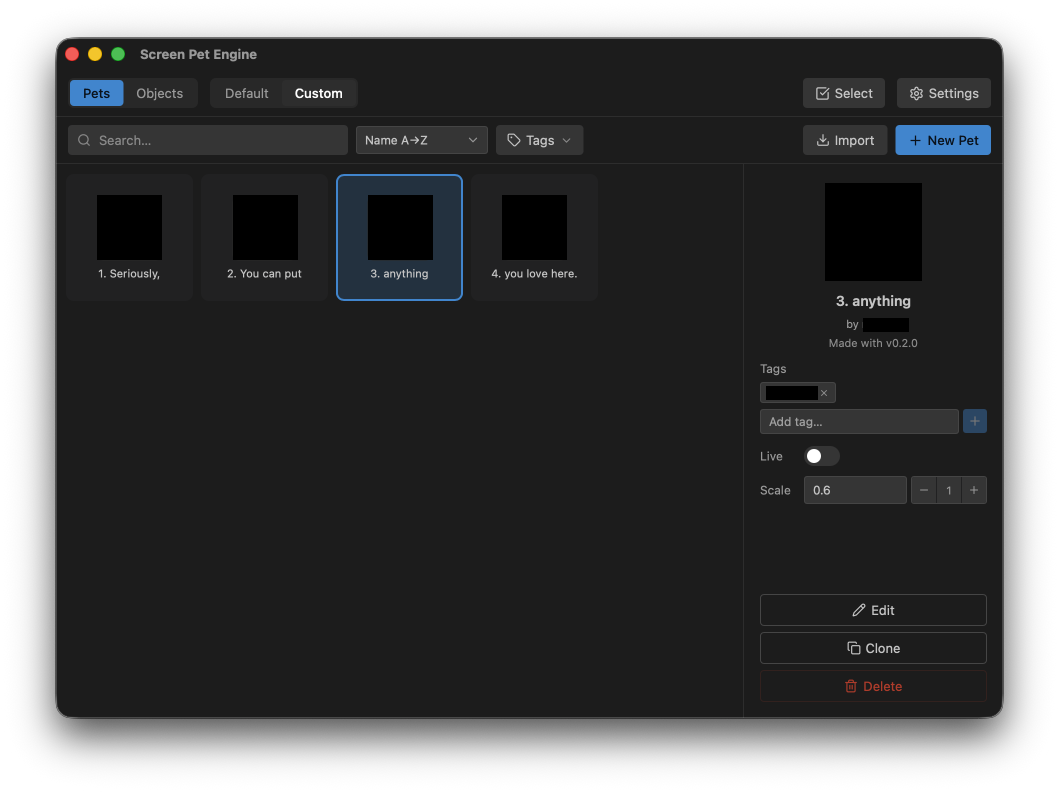Select the '4. you love here.' pet thumbnail
This screenshot has width=1059, height=792.
(x=534, y=227)
